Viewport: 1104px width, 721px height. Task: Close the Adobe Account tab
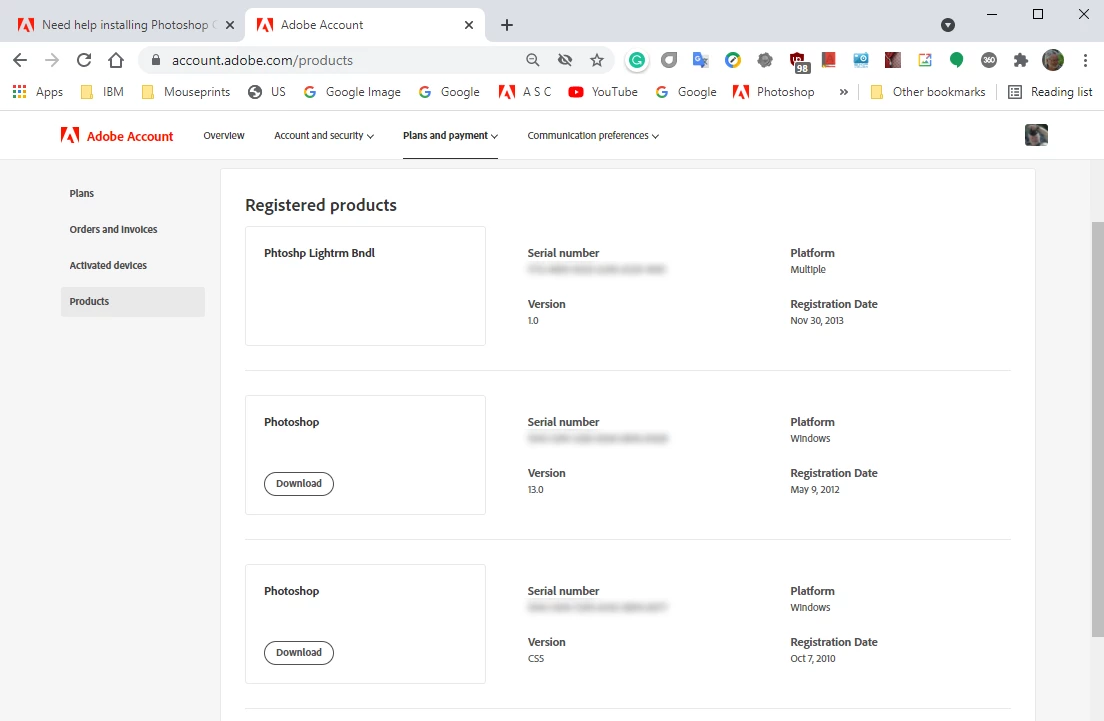[x=469, y=25]
